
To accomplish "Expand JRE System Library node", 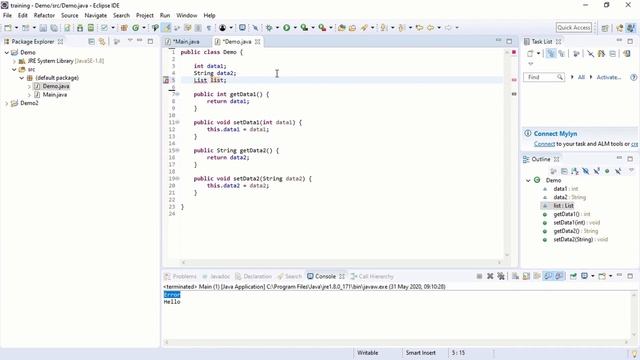I will click(x=14, y=61).
